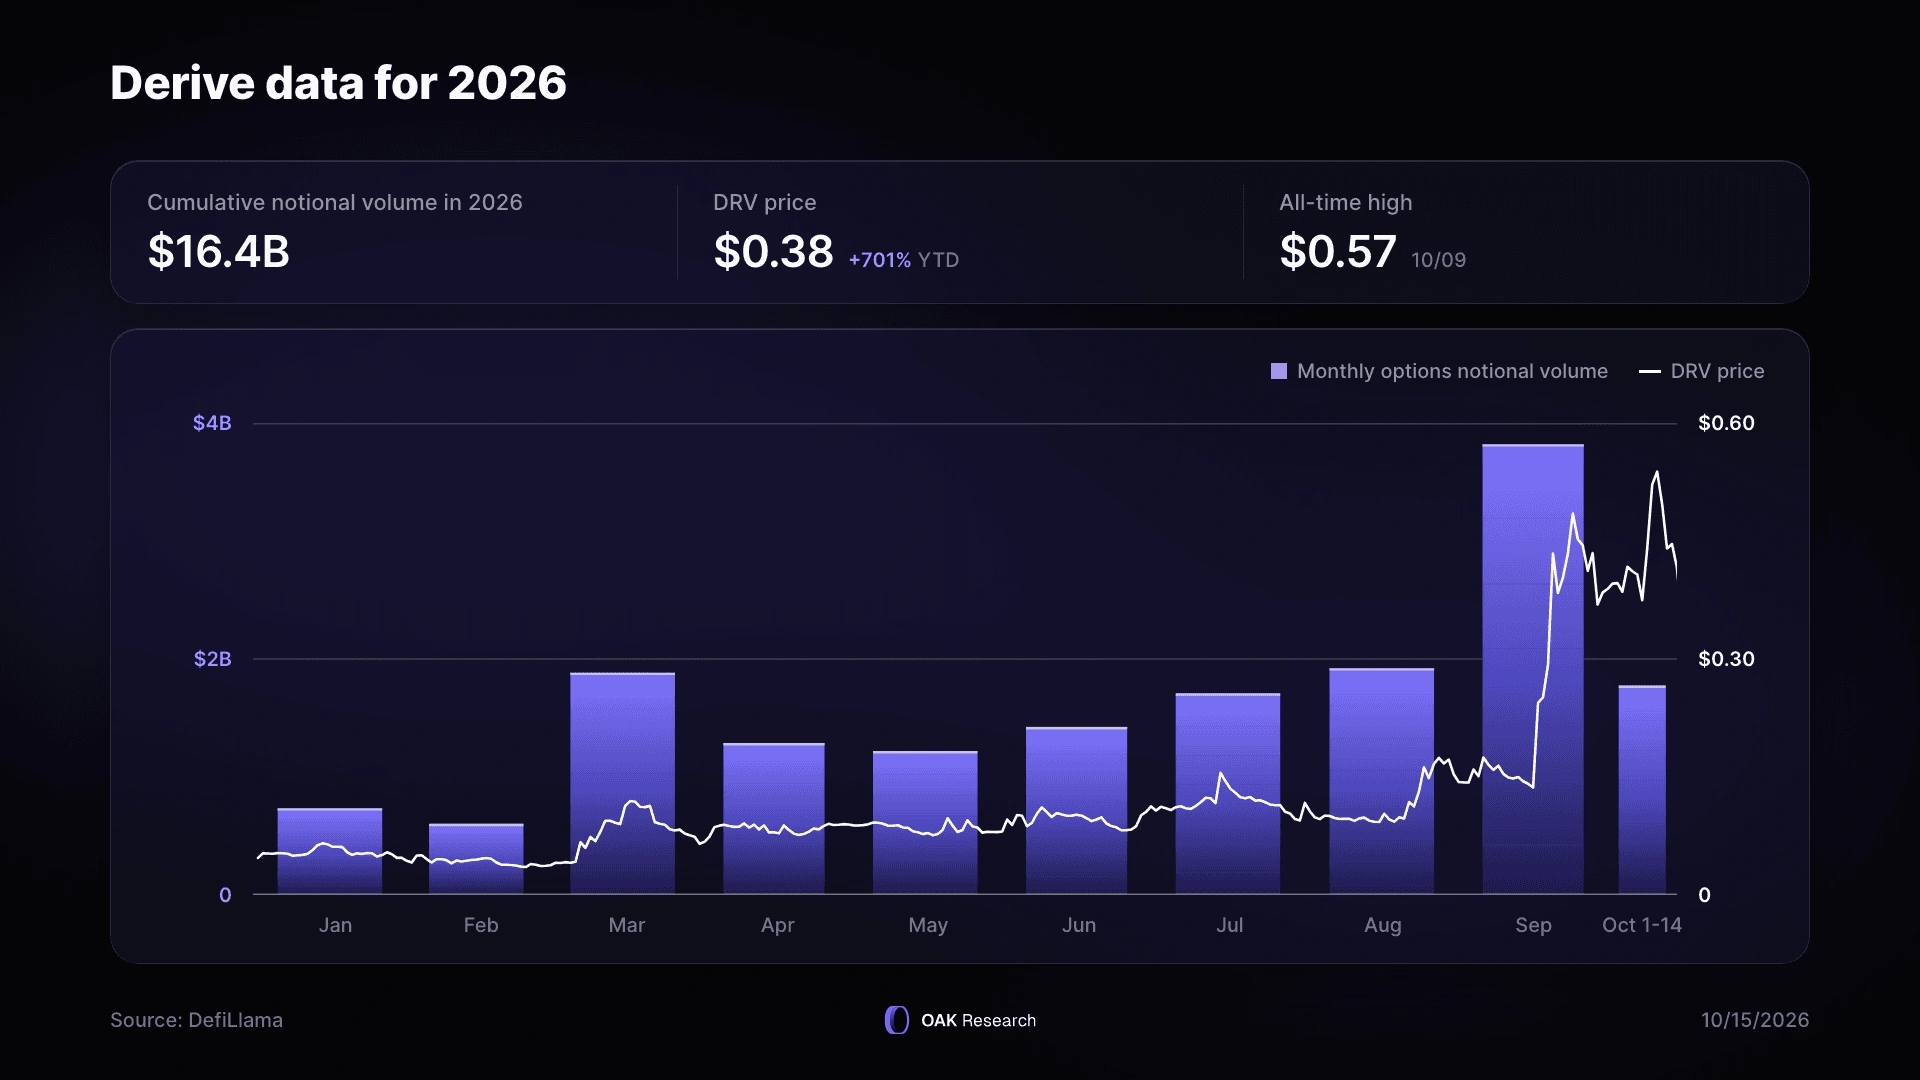Screen dimensions: 1920x1080
Task: Click the 'Jan' x-axis label
Action: click(x=335, y=925)
